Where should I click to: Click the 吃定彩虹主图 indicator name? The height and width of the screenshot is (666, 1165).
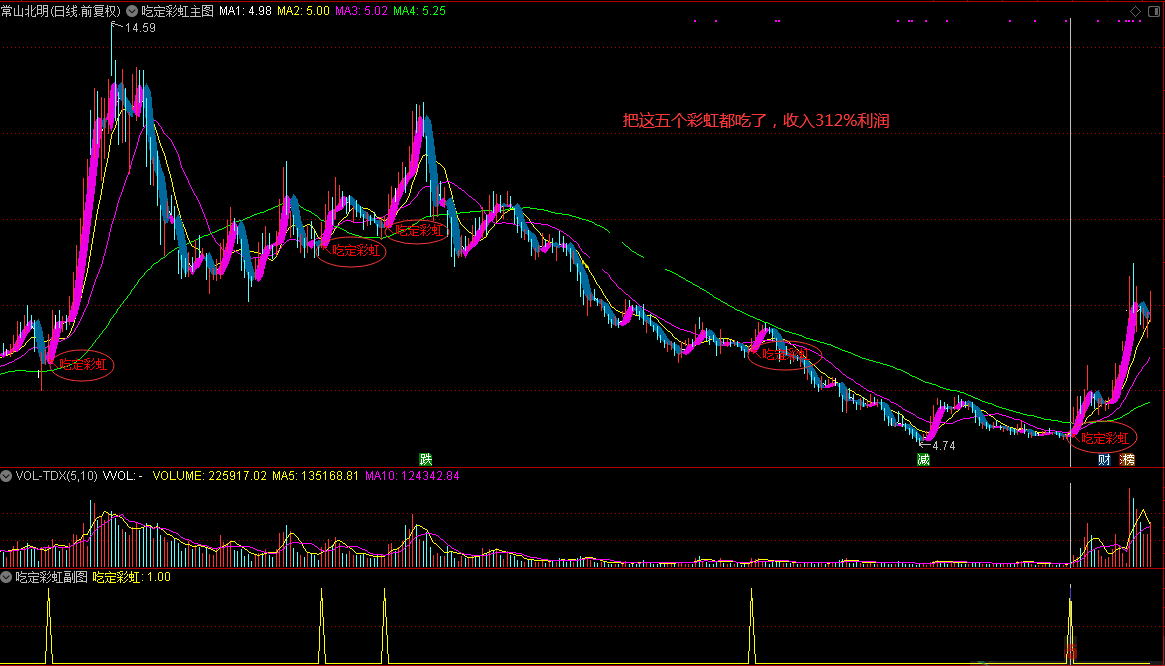point(177,11)
